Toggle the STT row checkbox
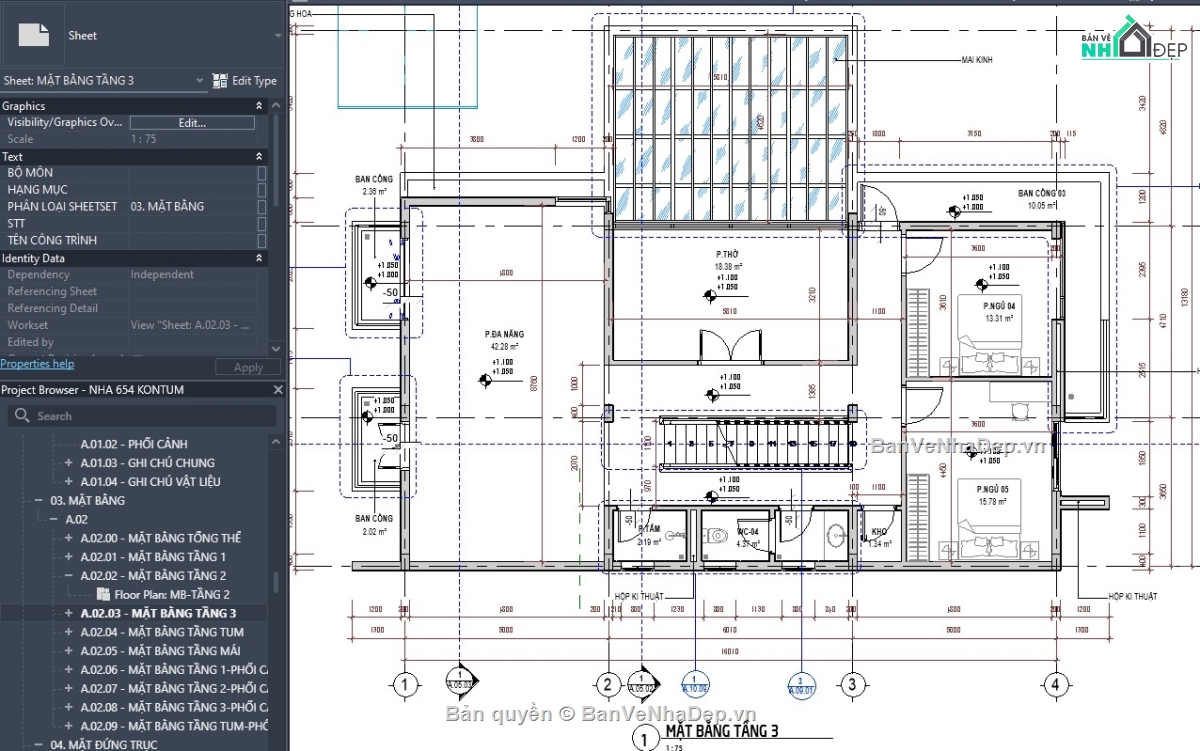1200x751 pixels. coord(262,224)
